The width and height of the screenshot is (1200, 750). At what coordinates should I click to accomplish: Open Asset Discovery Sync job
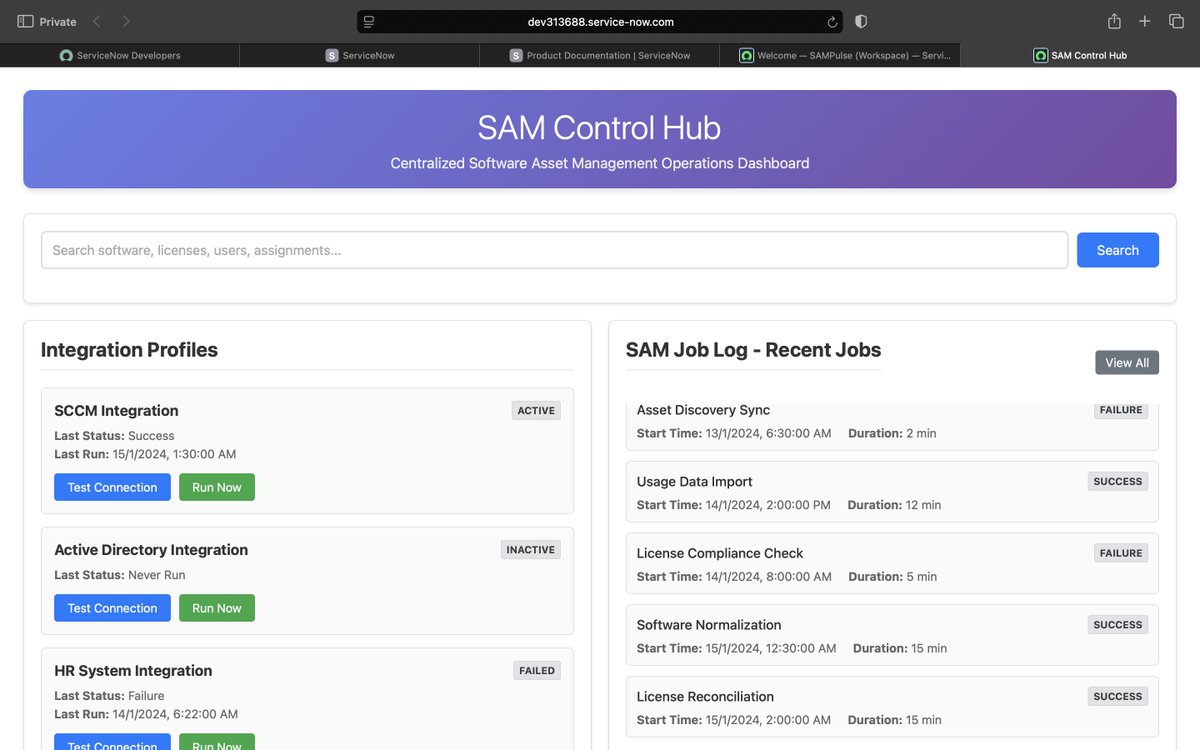(892, 426)
